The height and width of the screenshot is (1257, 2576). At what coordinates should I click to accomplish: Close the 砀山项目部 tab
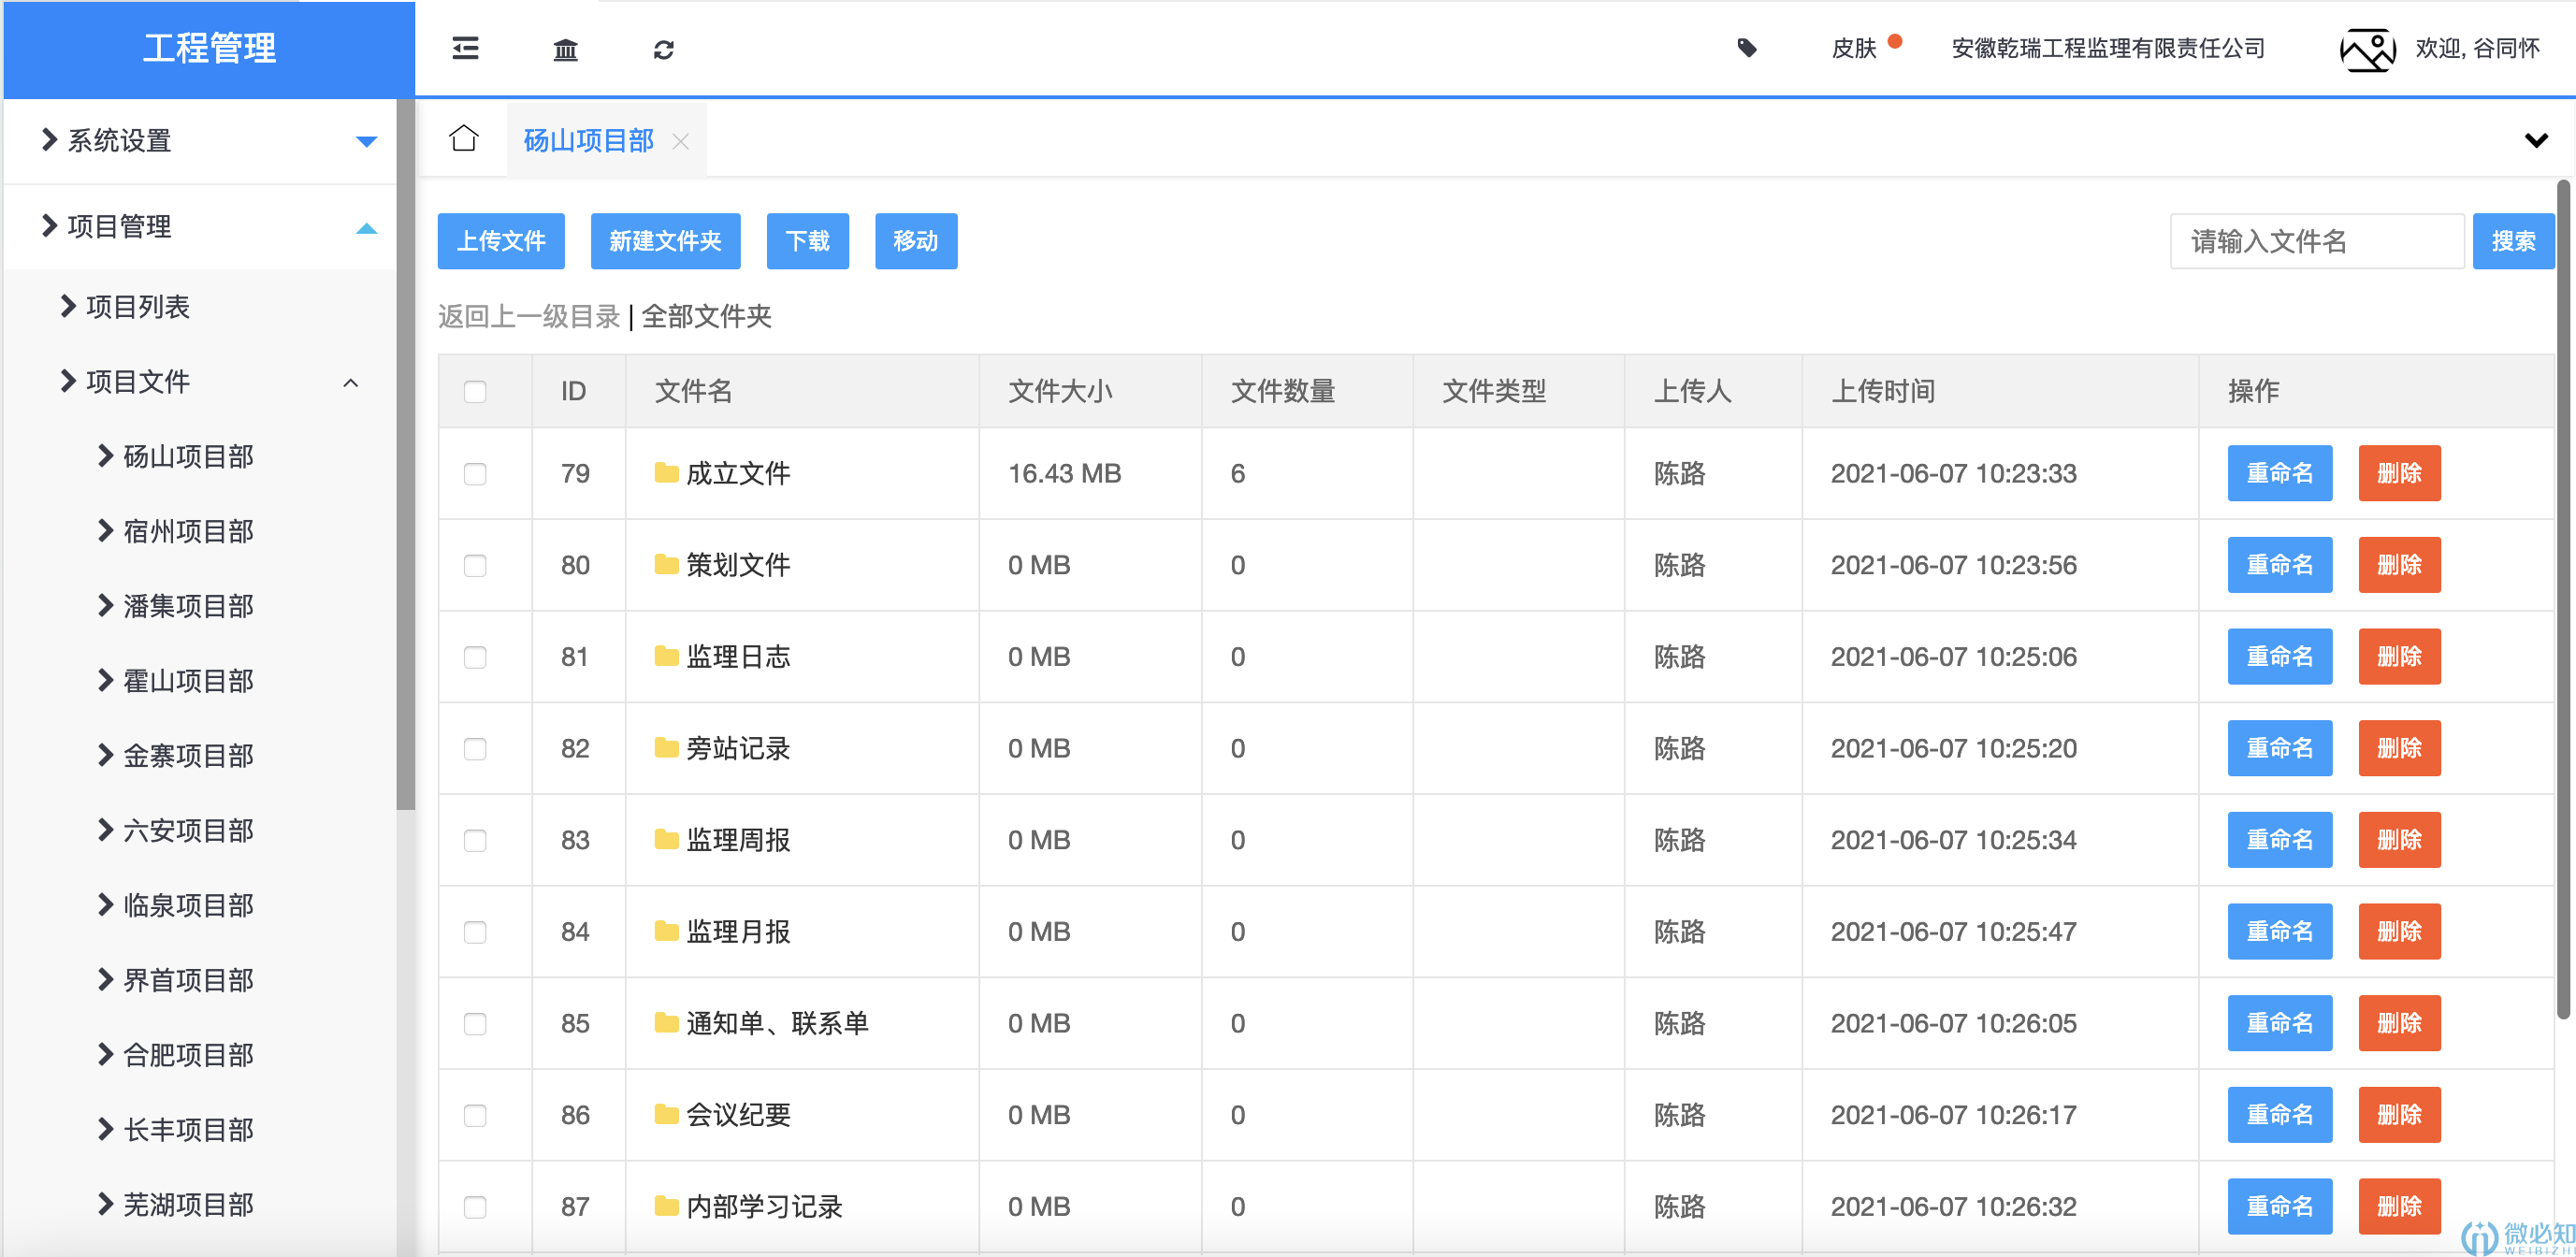(680, 141)
